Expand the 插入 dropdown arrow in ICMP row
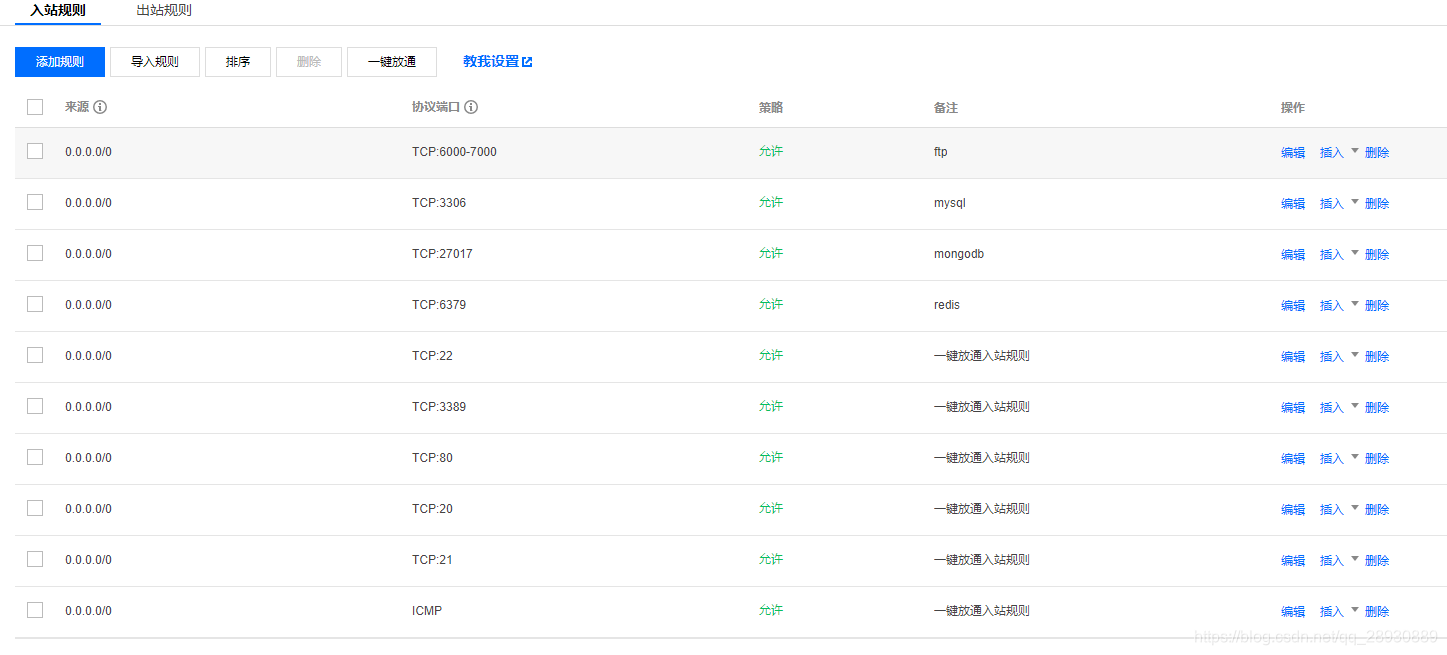This screenshot has height=655, width=1447. coord(1355,610)
